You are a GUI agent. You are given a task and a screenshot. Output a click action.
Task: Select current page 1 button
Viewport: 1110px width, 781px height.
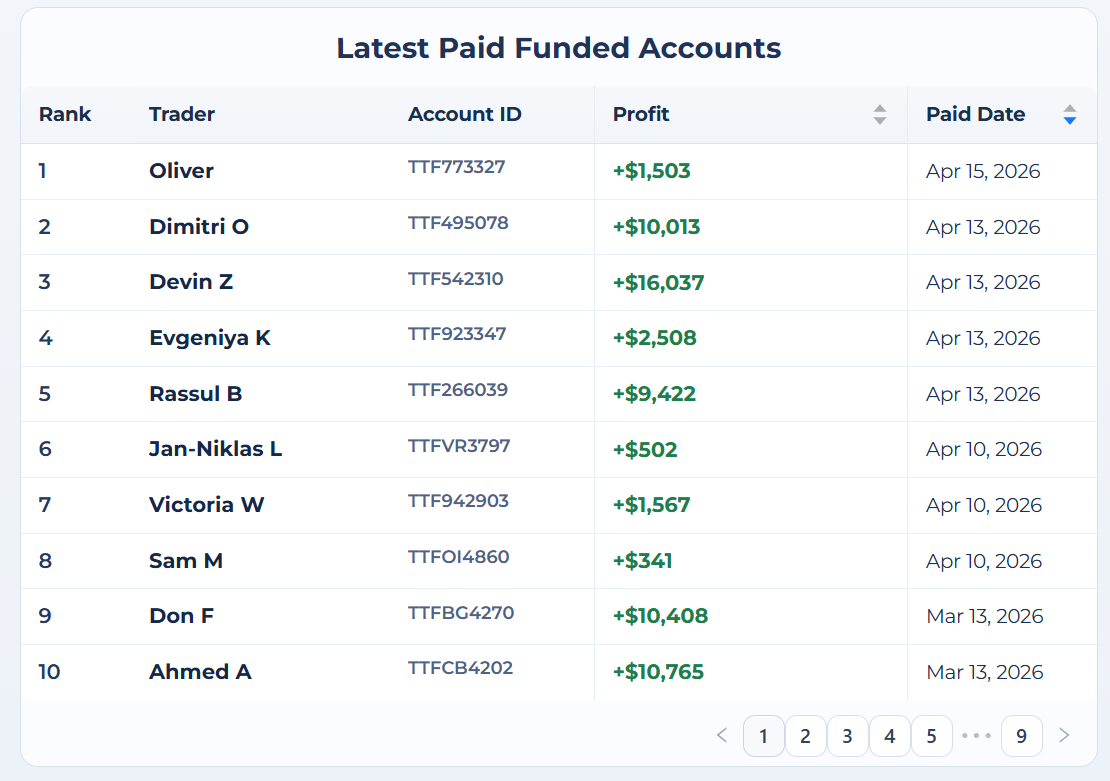coord(763,736)
